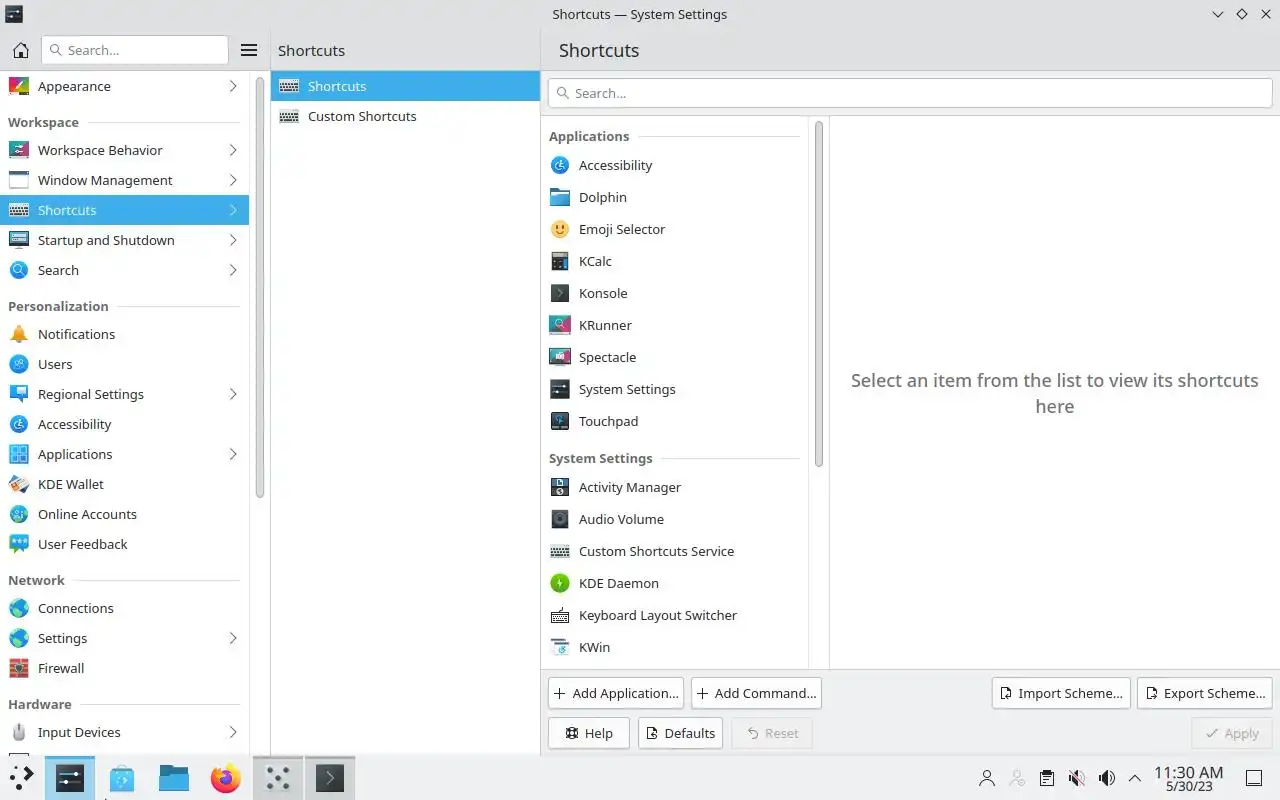Image resolution: width=1280 pixels, height=800 pixels.
Task: Click the Activity Manager icon
Action: (x=560, y=487)
